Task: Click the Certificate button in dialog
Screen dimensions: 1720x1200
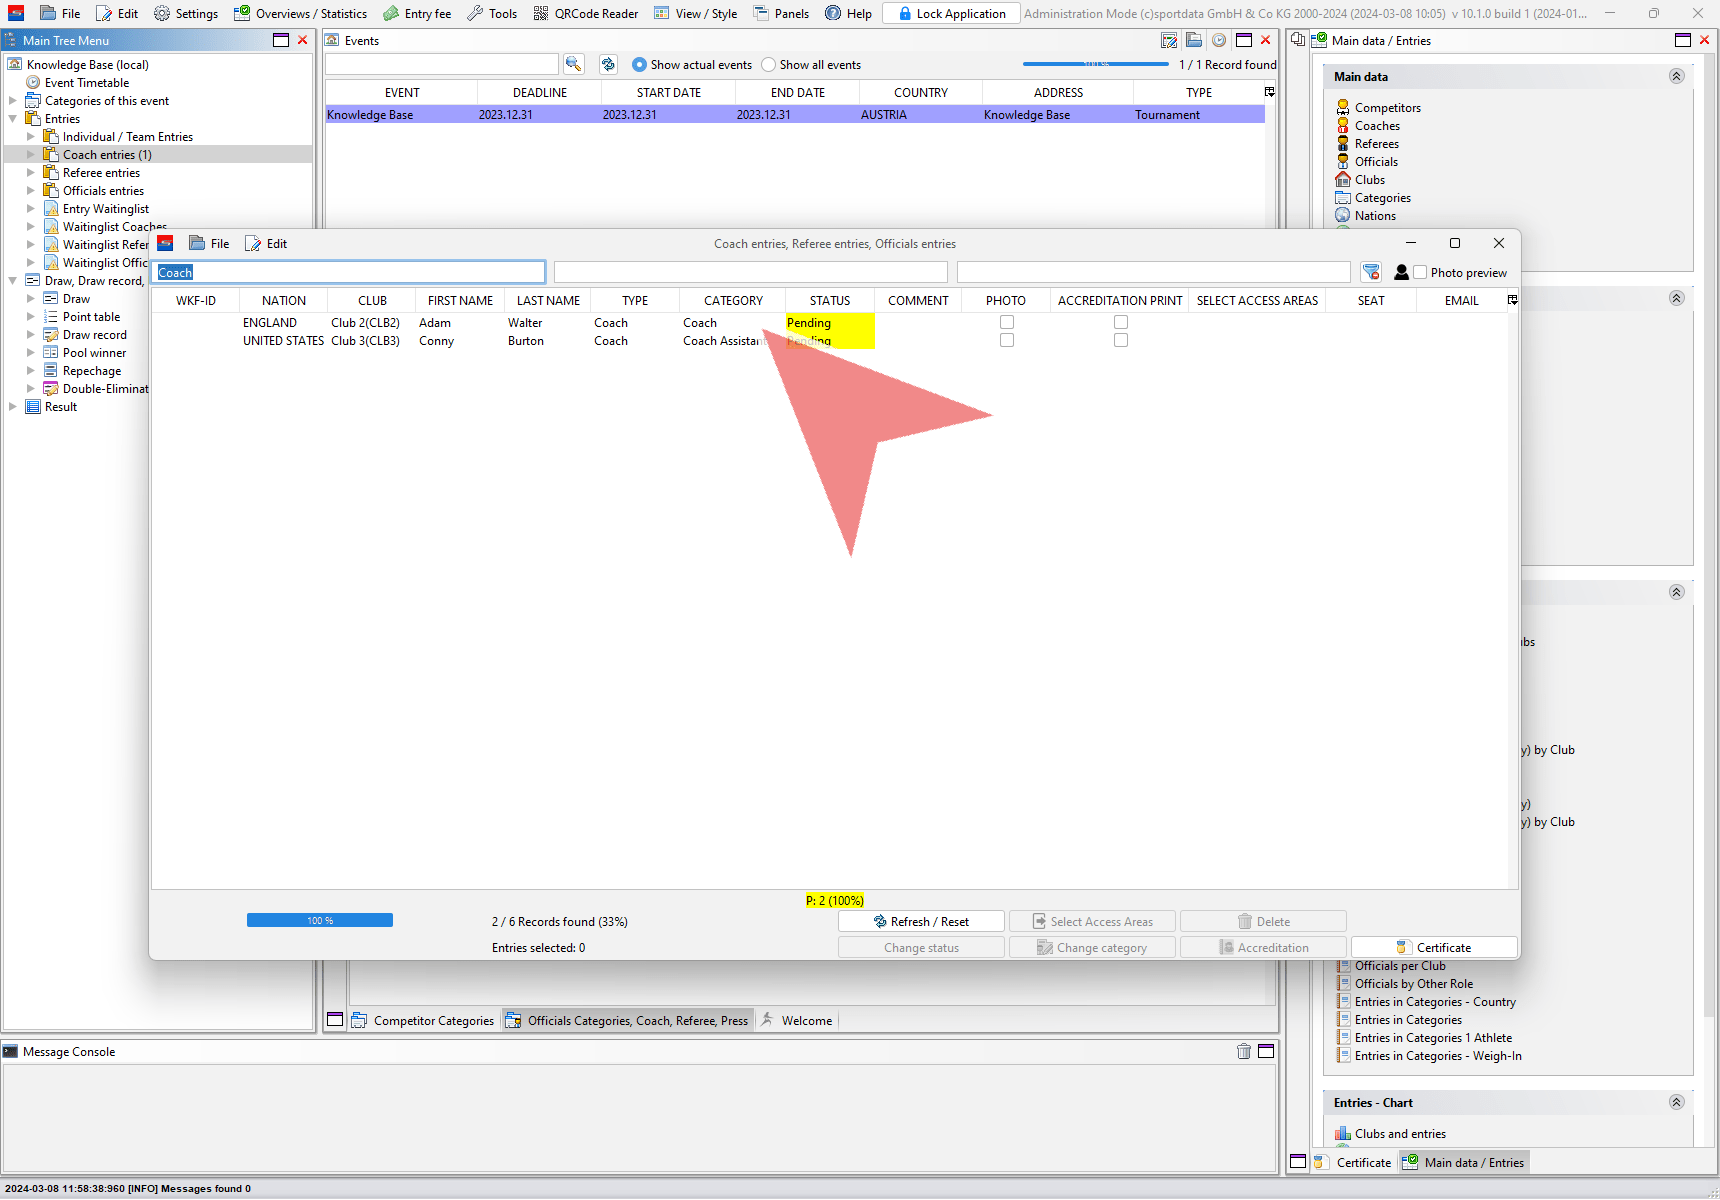Action: (1434, 948)
